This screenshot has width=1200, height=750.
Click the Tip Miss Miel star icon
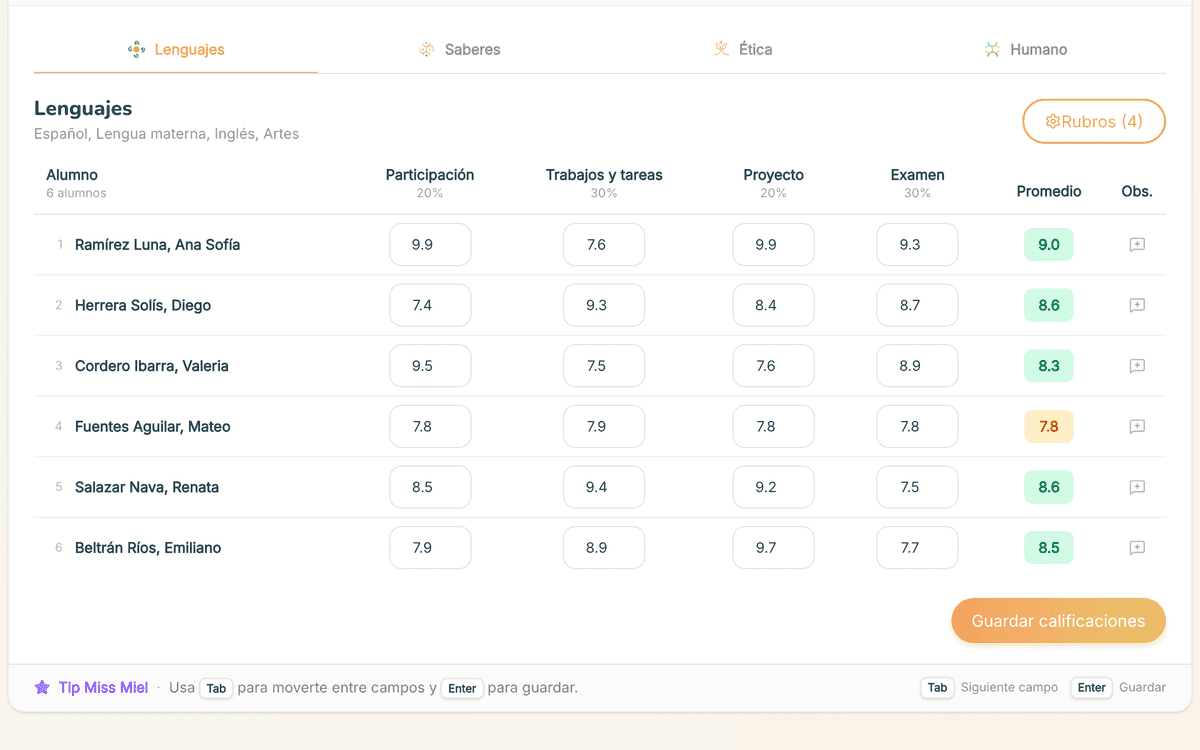tap(42, 688)
